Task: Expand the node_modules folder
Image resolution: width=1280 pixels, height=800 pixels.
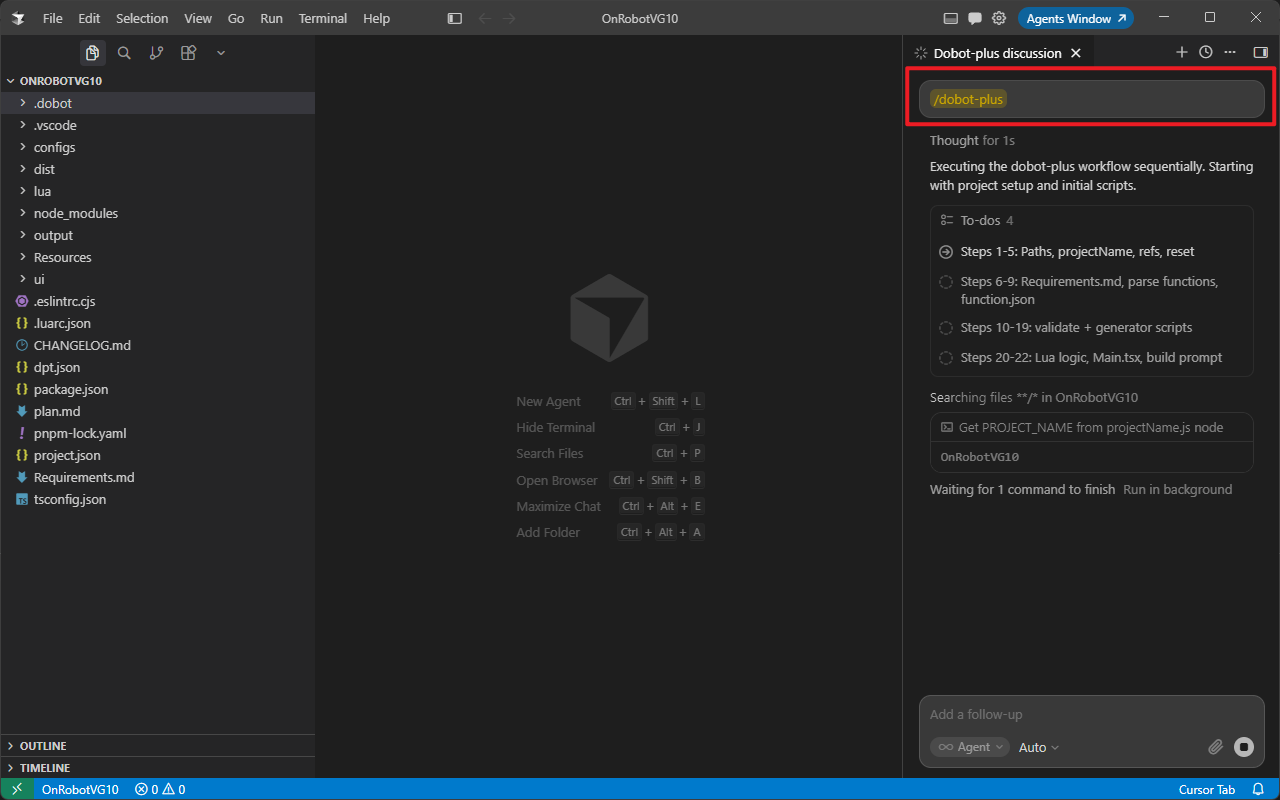Action: pos(157,213)
